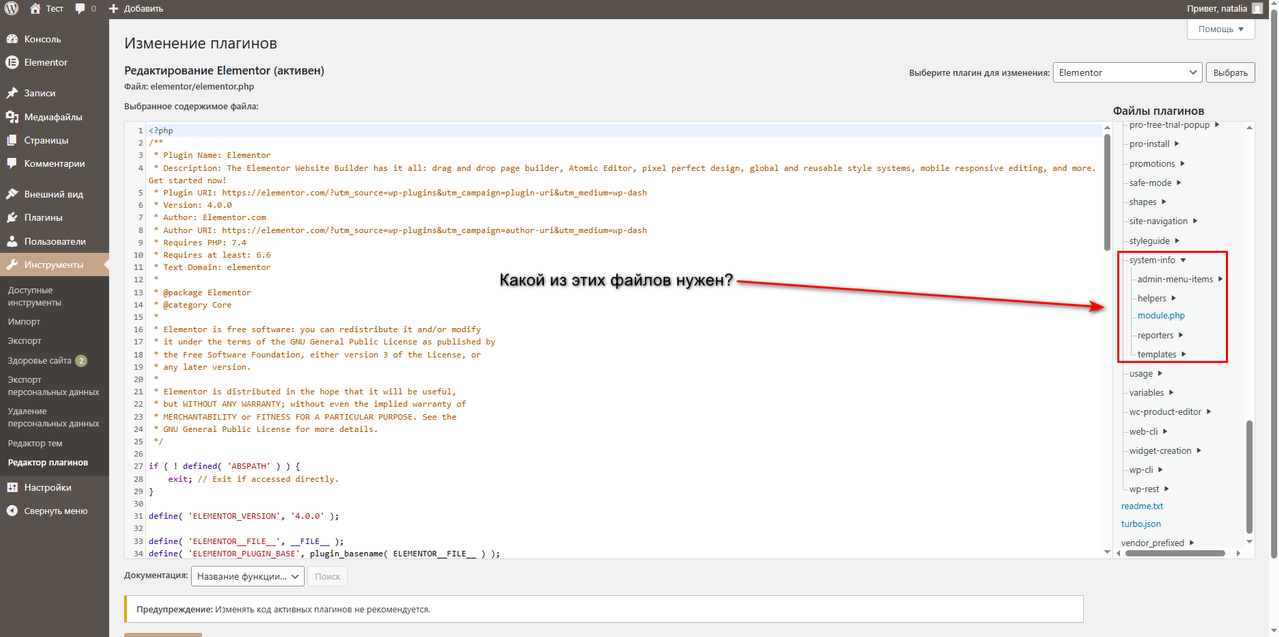Expand vendor_prefixed folder
1279x637 pixels.
(x=1158, y=542)
